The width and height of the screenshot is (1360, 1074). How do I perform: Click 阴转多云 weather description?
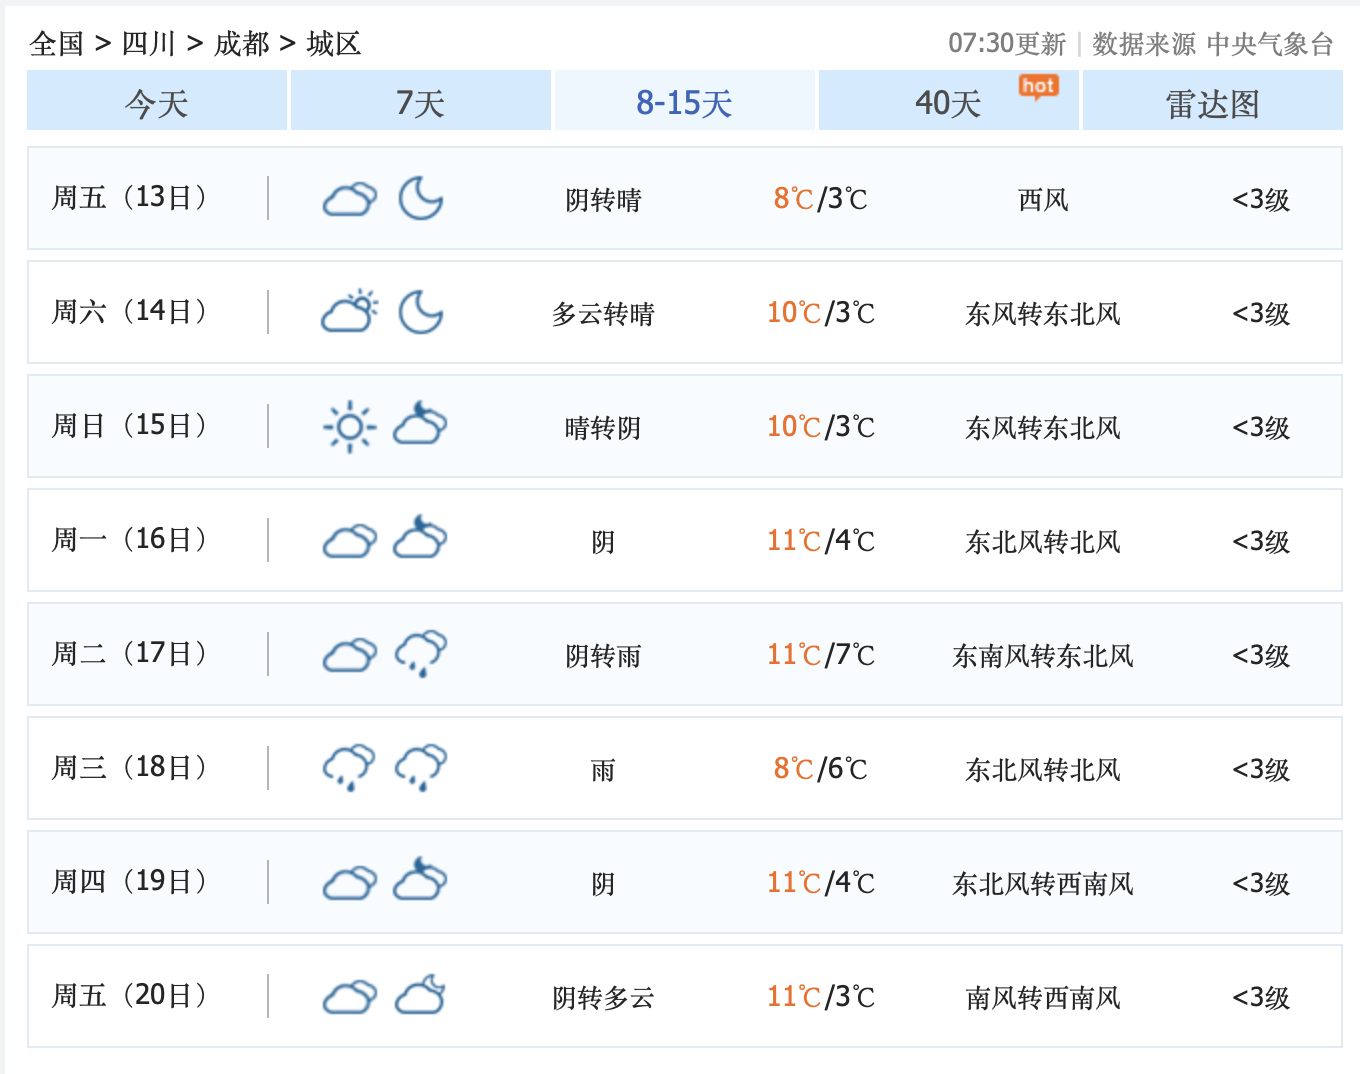click(603, 998)
